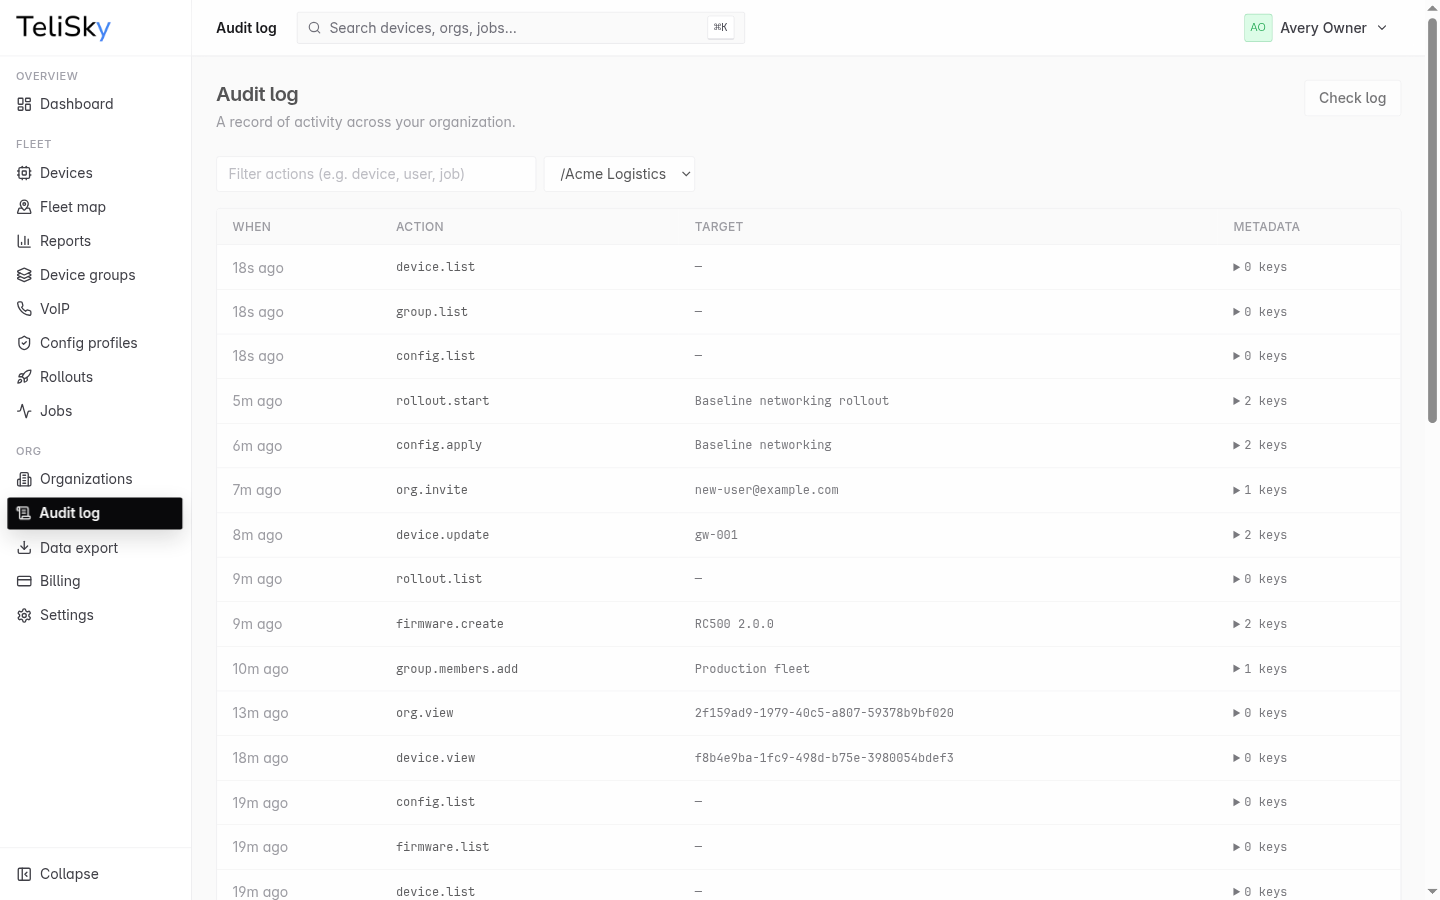This screenshot has height=900, width=1440.
Task: Click target Production fleet
Action: point(752,669)
